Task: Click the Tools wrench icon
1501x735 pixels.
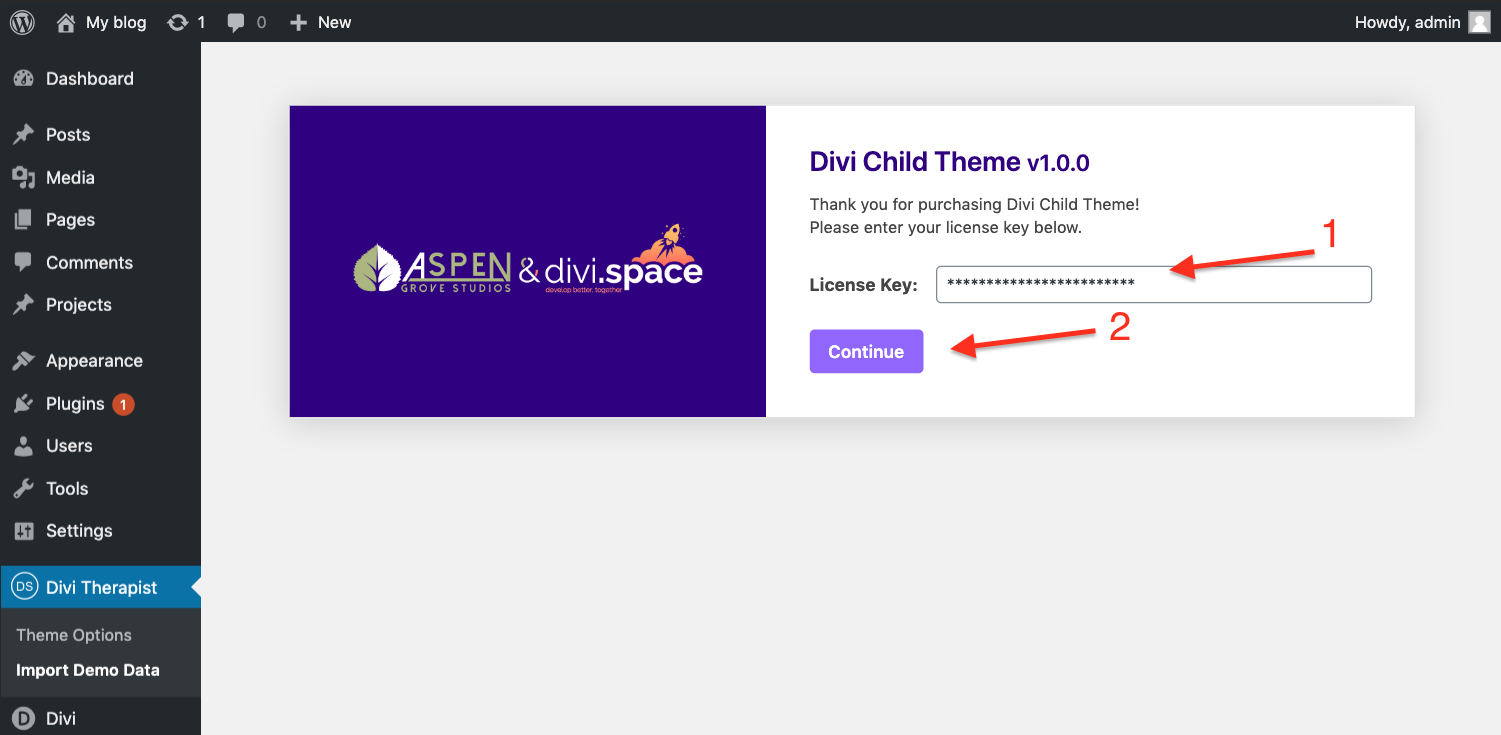Action: [24, 489]
